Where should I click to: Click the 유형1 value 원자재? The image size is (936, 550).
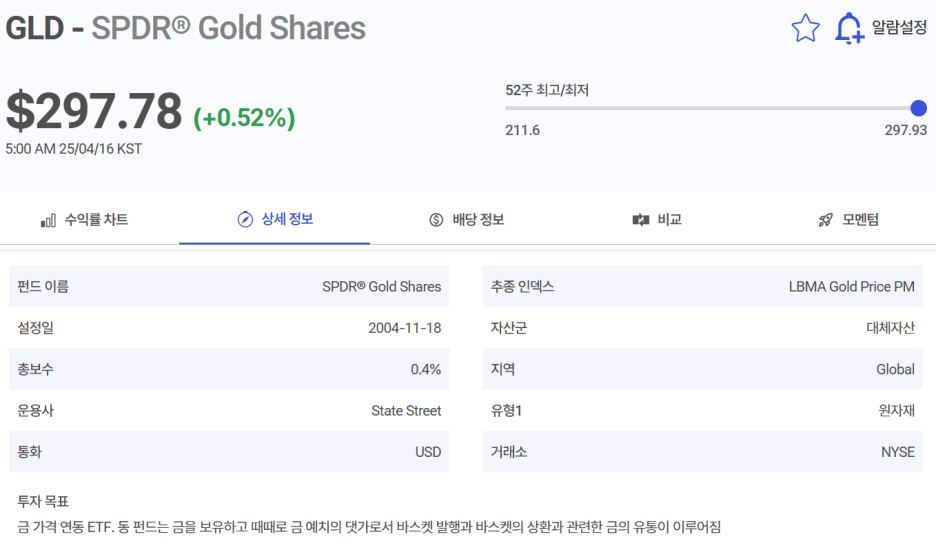[x=897, y=411]
